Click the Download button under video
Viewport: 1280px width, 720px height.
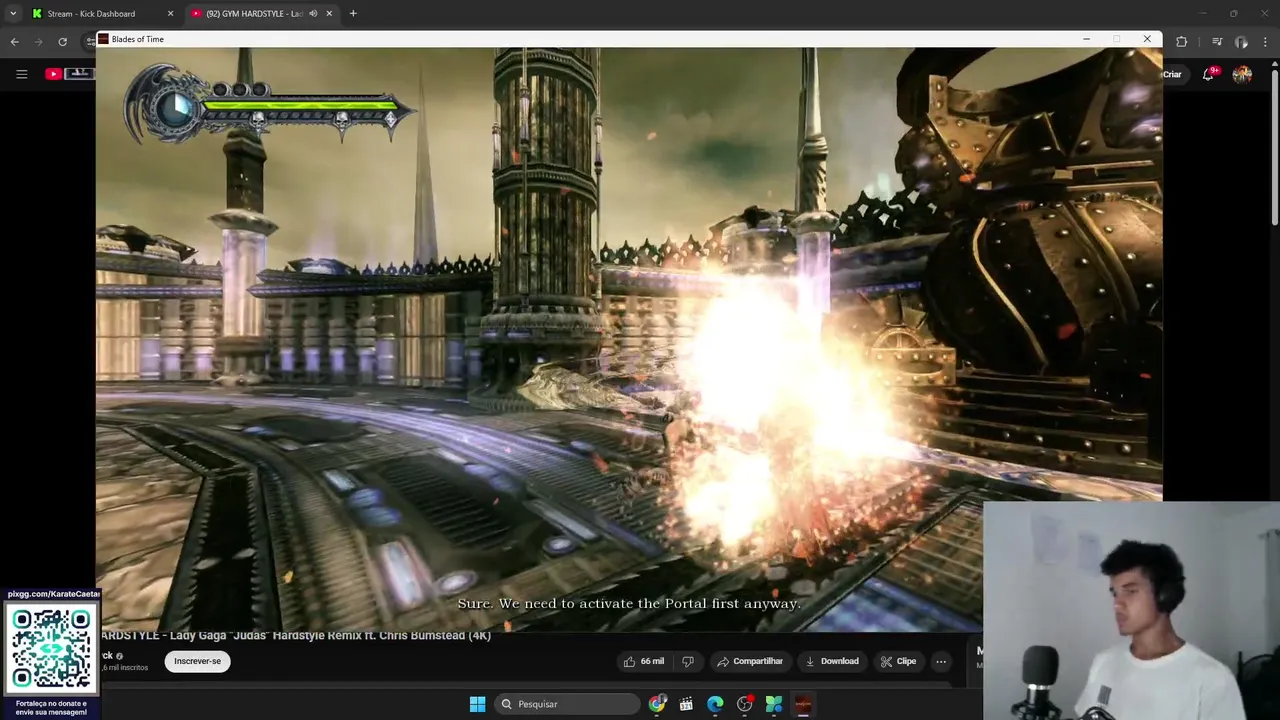coord(832,661)
